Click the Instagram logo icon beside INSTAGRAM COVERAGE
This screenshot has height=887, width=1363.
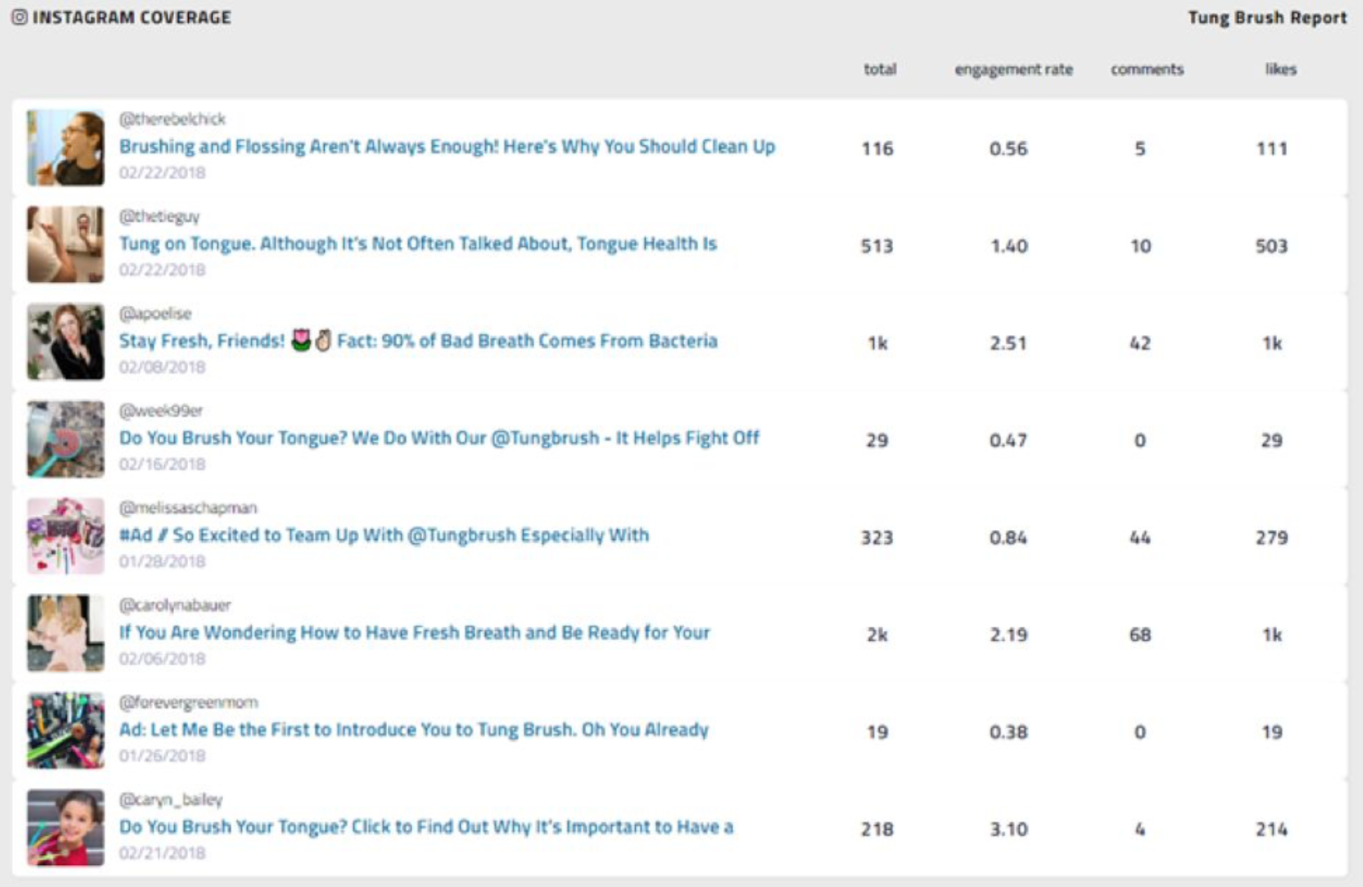coord(19,18)
